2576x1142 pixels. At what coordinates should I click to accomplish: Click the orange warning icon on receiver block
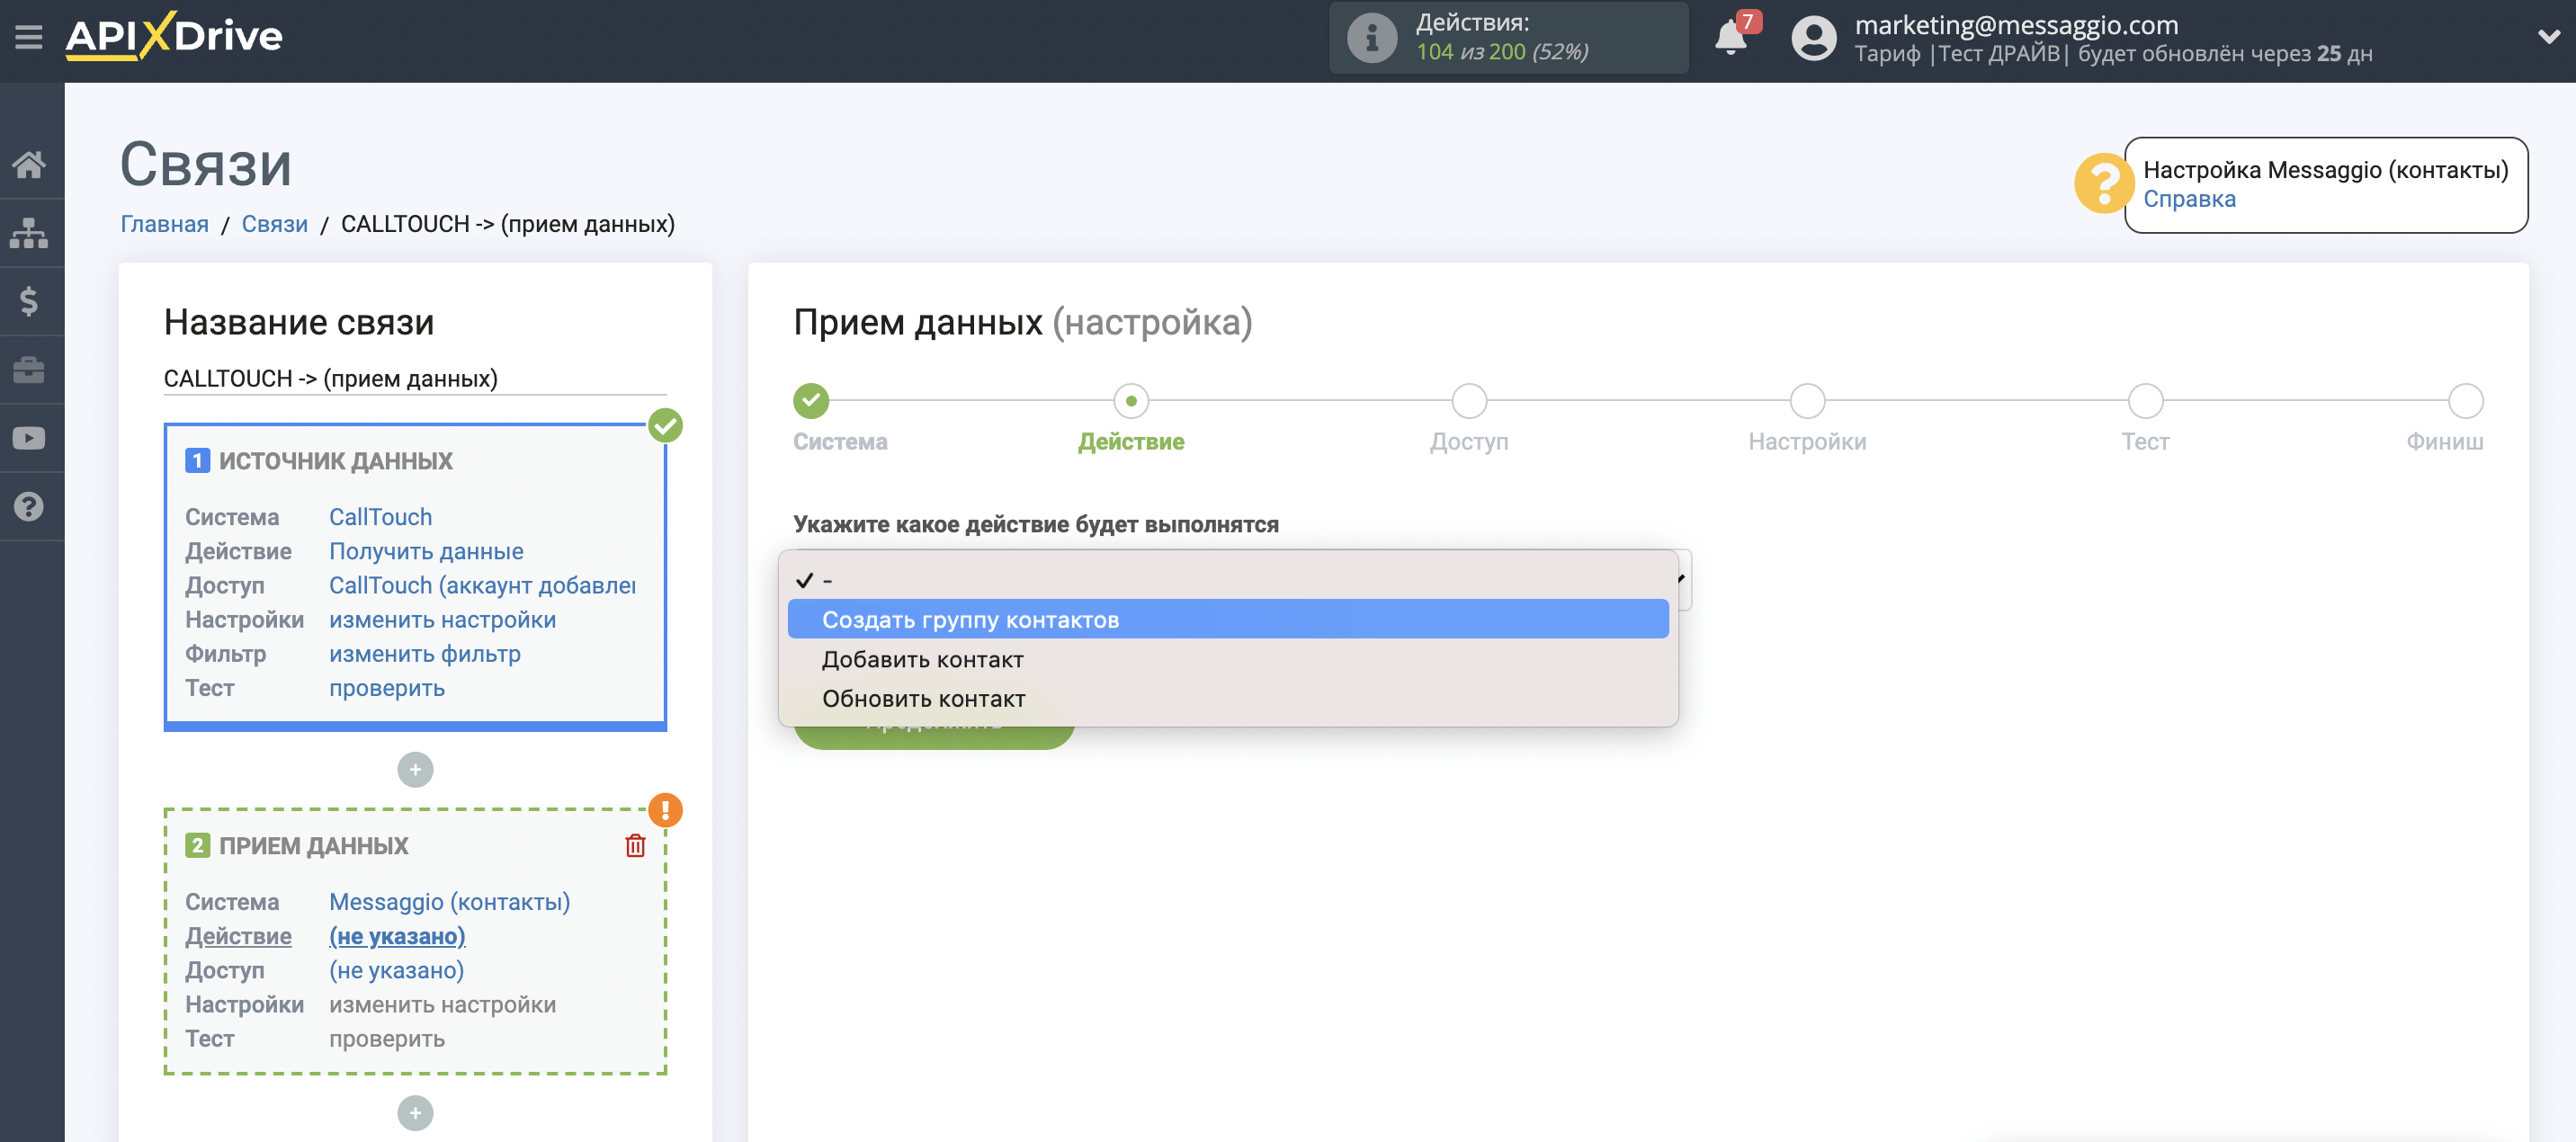click(665, 810)
